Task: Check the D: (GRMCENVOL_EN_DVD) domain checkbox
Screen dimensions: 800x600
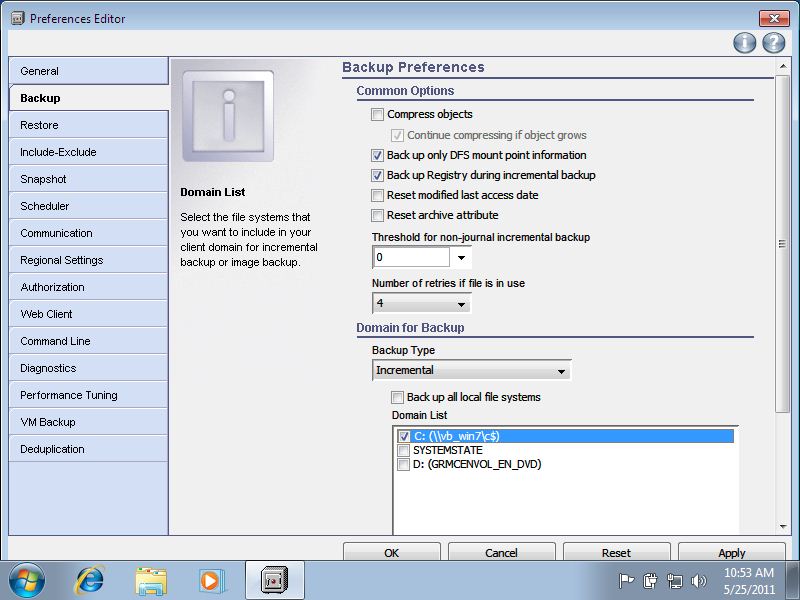Action: (404, 464)
